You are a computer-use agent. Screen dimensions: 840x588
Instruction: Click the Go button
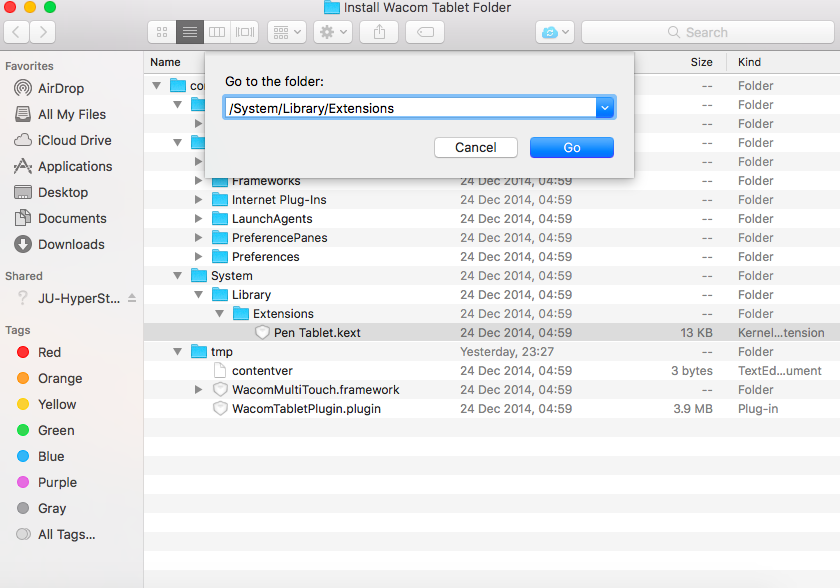[x=572, y=147]
